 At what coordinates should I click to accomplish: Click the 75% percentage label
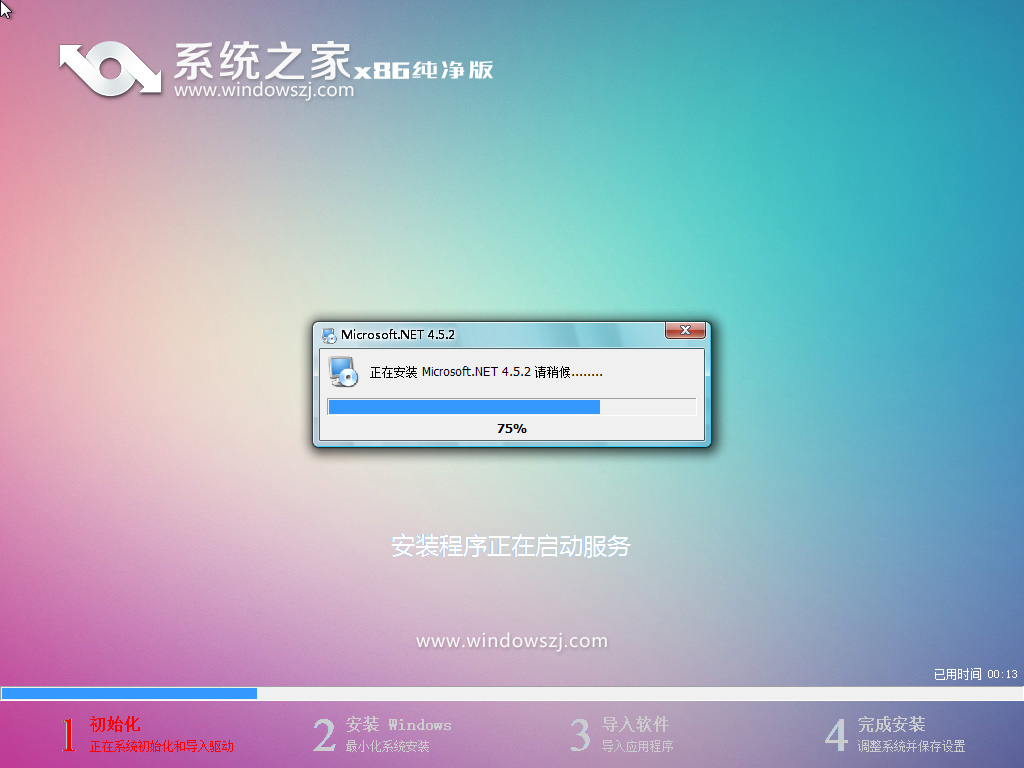coord(512,428)
